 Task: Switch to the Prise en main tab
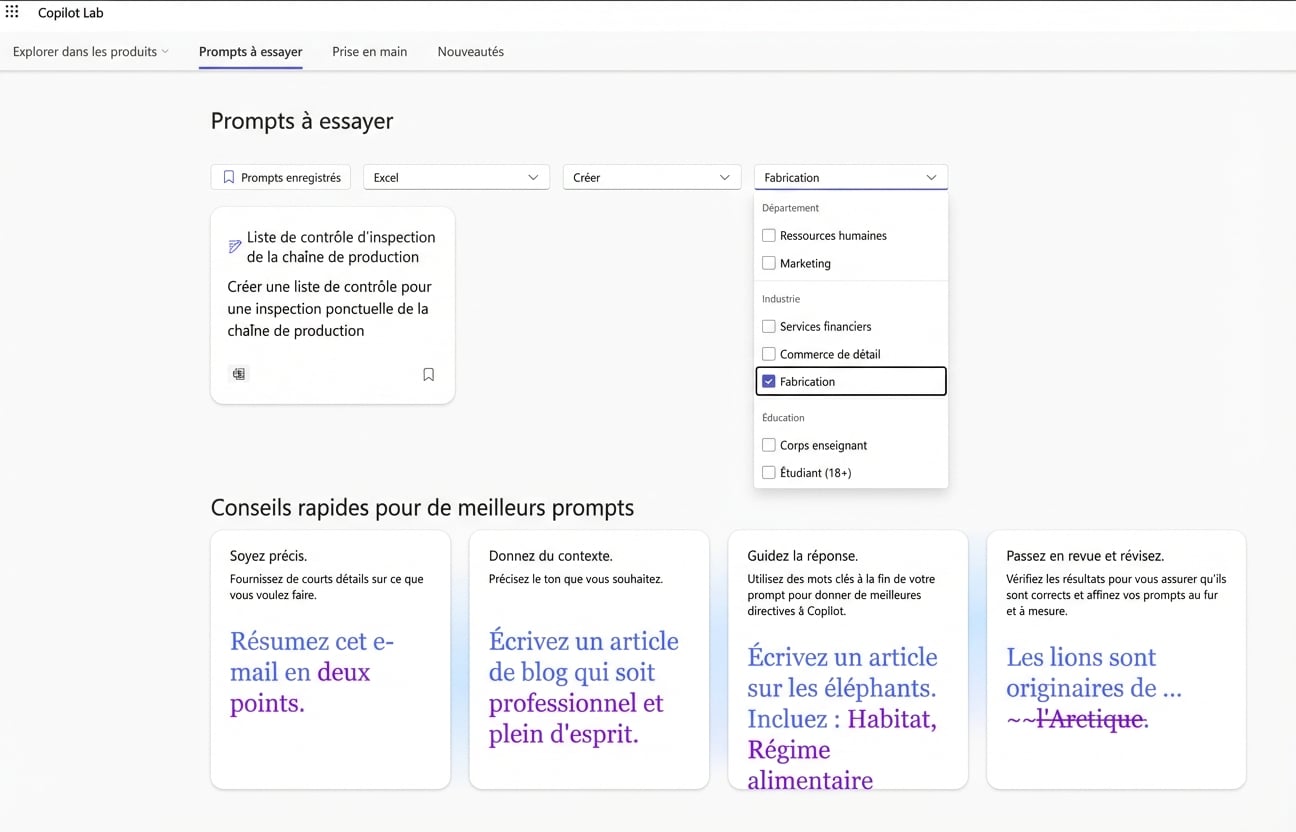pyautogui.click(x=369, y=51)
